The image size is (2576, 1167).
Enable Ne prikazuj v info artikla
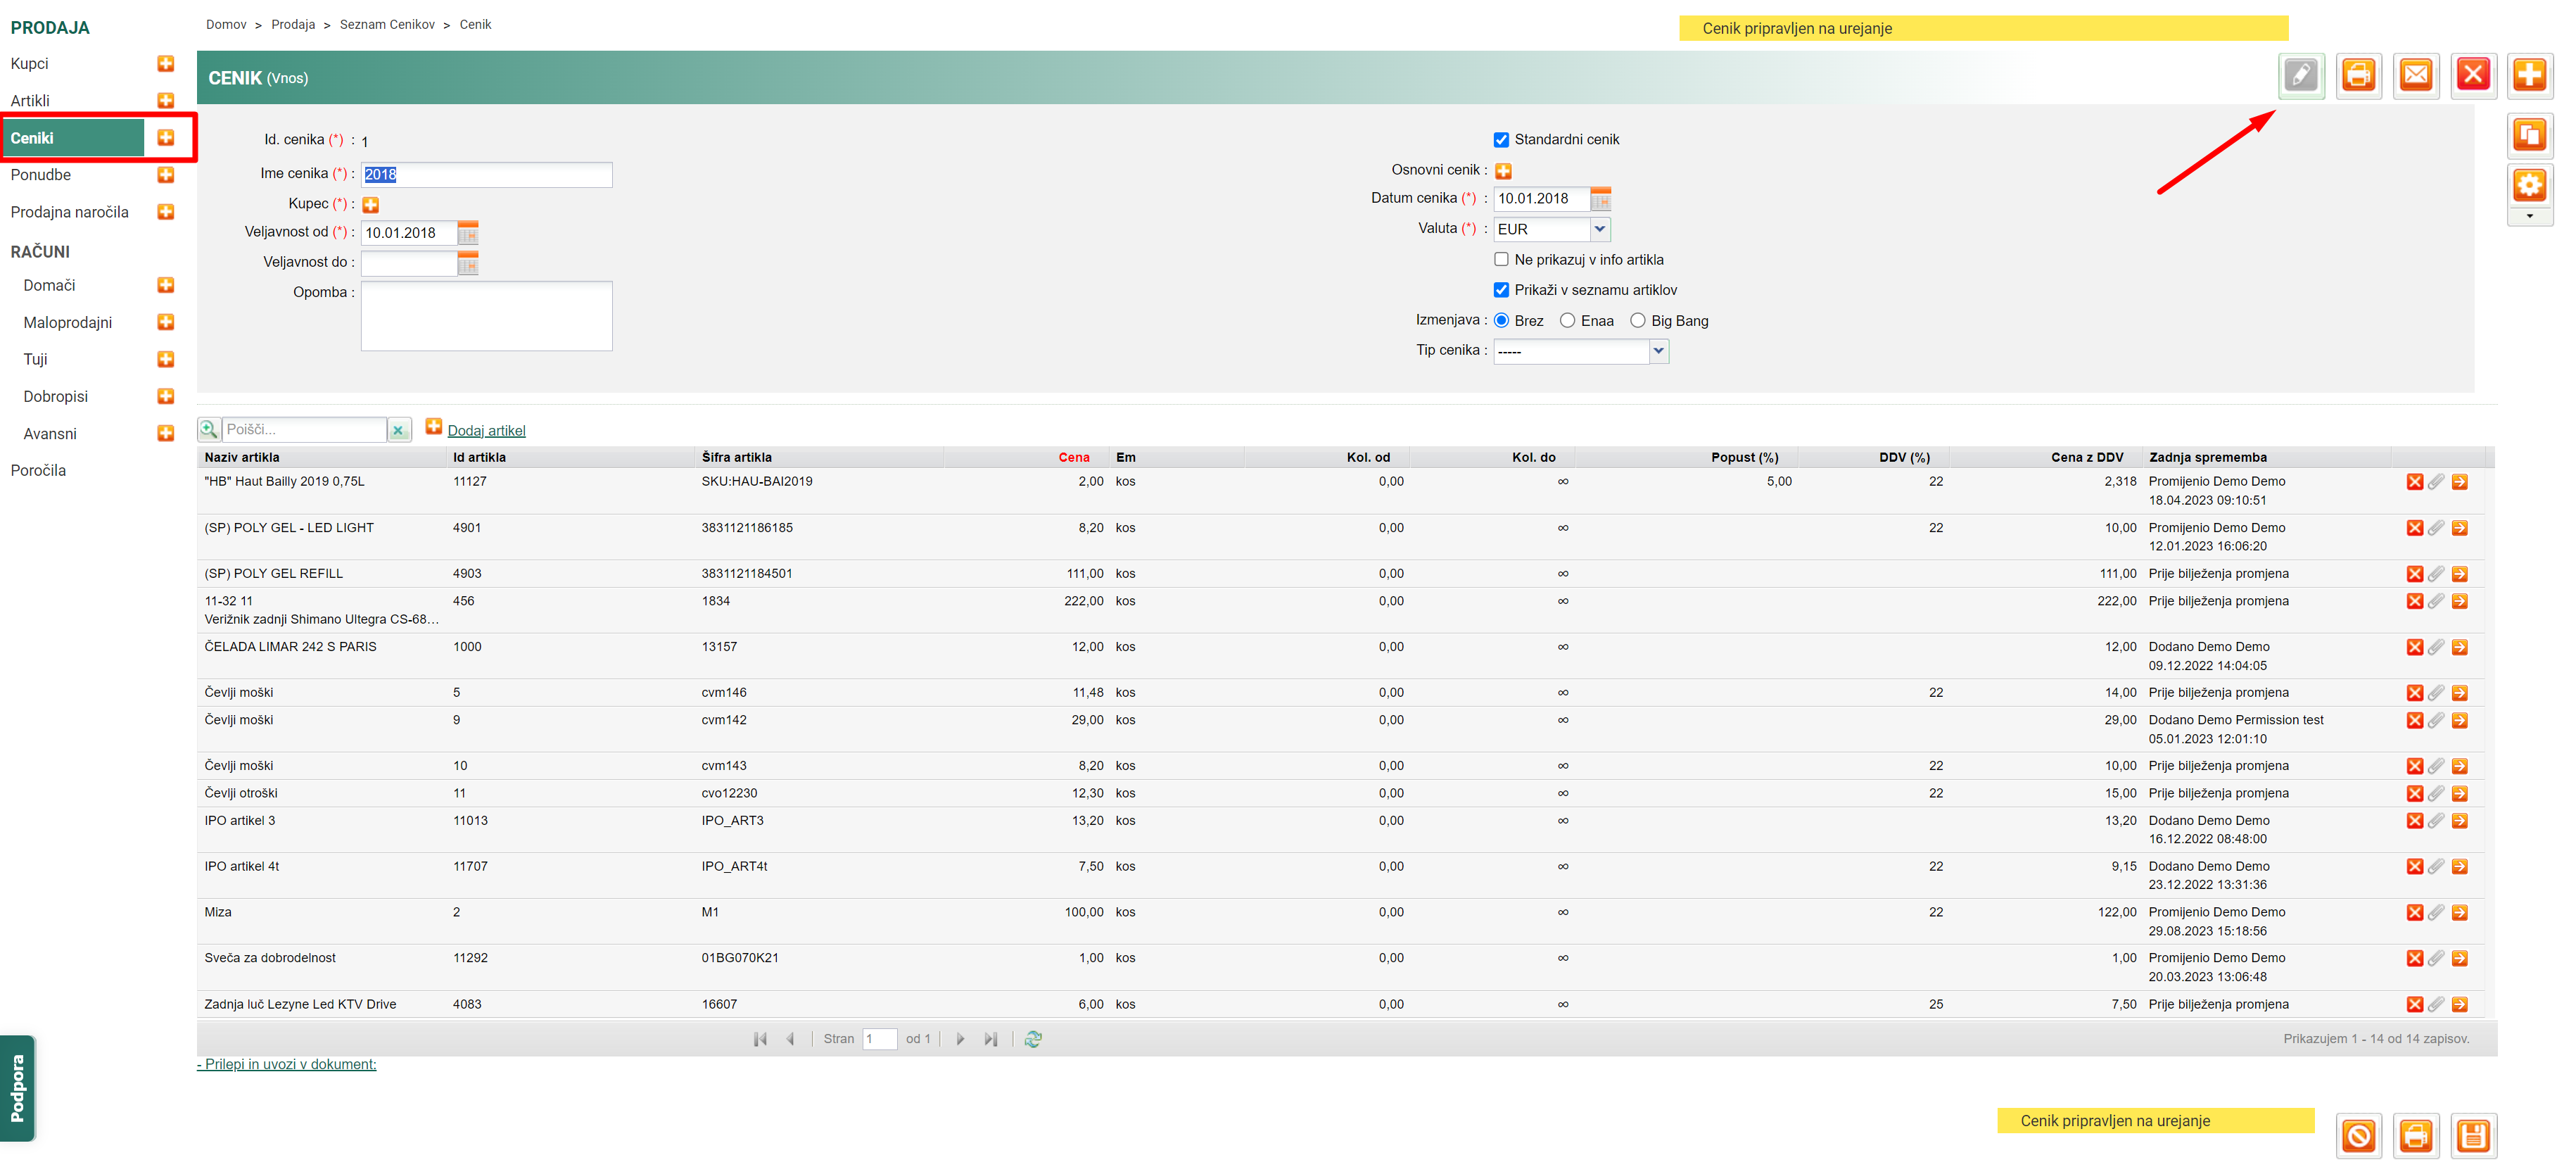tap(1501, 260)
